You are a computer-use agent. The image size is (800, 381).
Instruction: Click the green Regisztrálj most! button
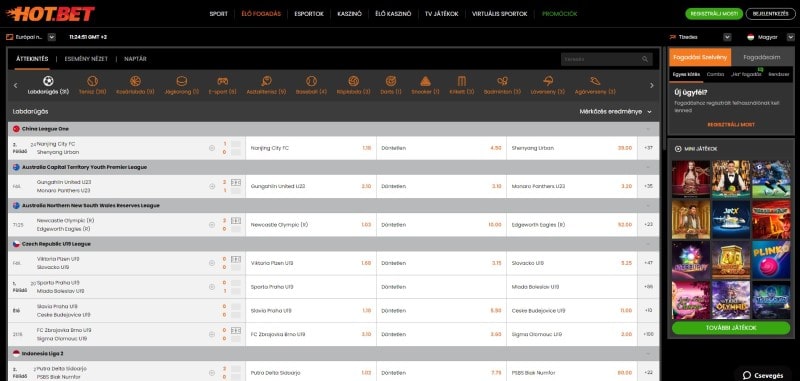[713, 14]
